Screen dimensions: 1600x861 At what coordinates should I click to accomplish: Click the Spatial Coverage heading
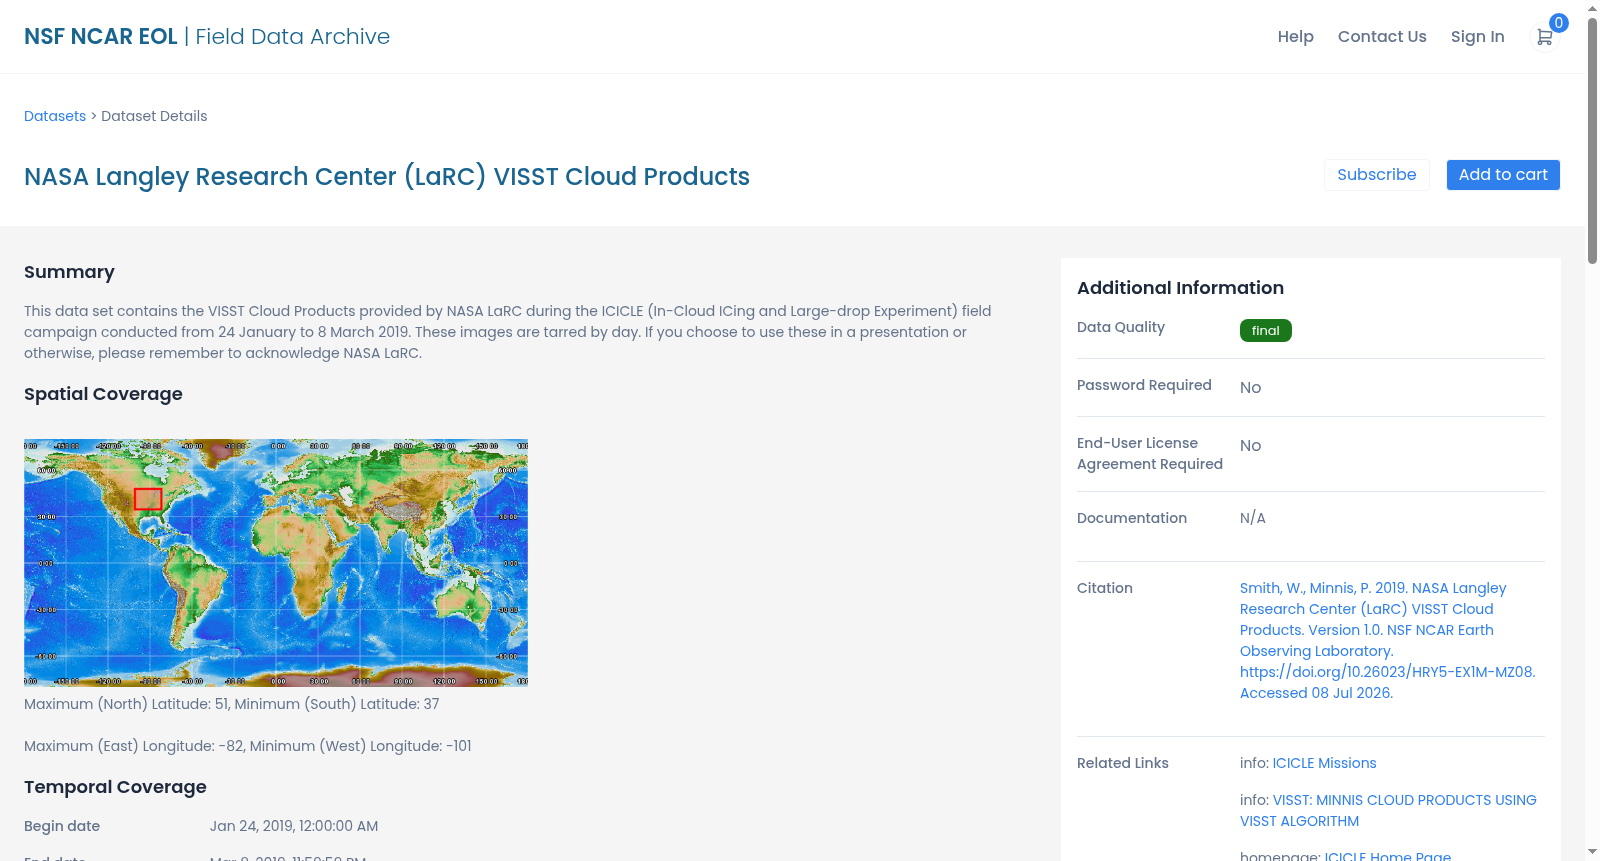103,394
